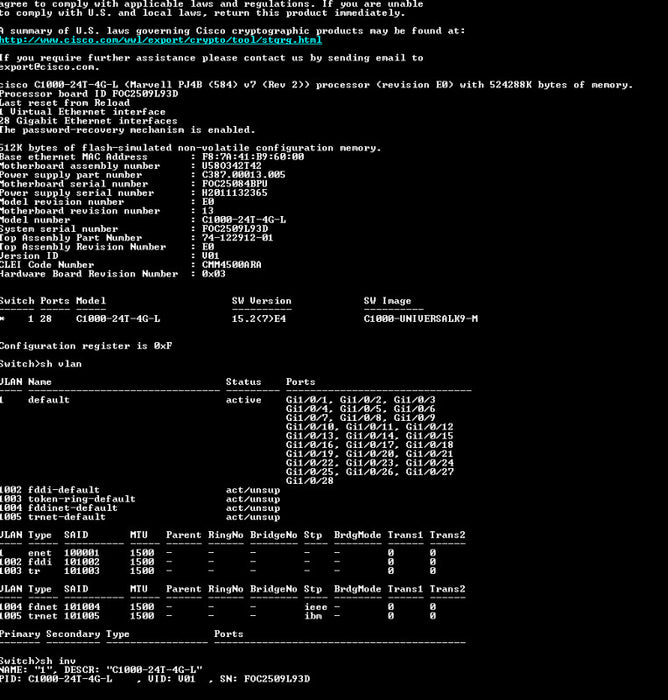Select Power supply serial number H2011132365
Screen dimensions: 668x700
click(x=235, y=192)
